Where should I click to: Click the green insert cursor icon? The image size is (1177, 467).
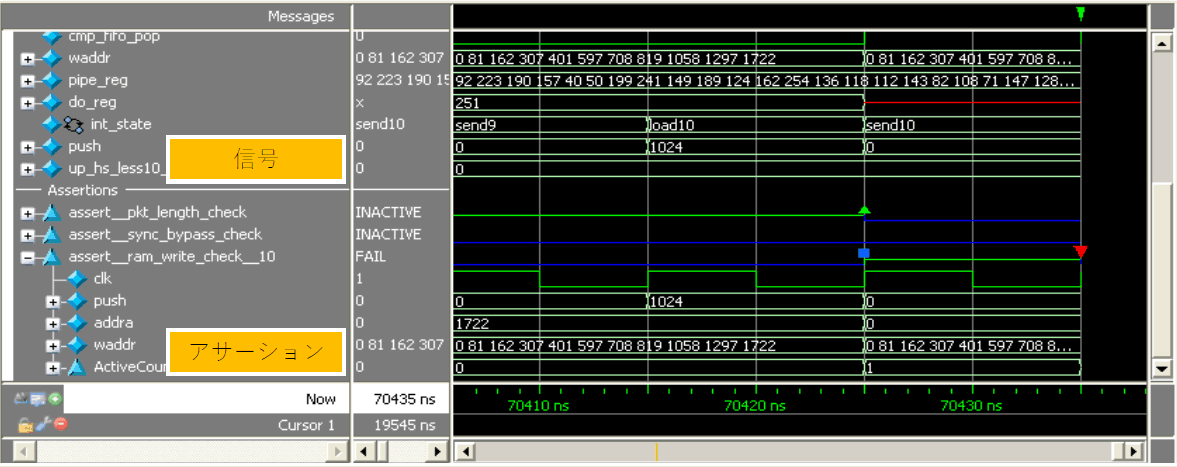(x=56, y=399)
